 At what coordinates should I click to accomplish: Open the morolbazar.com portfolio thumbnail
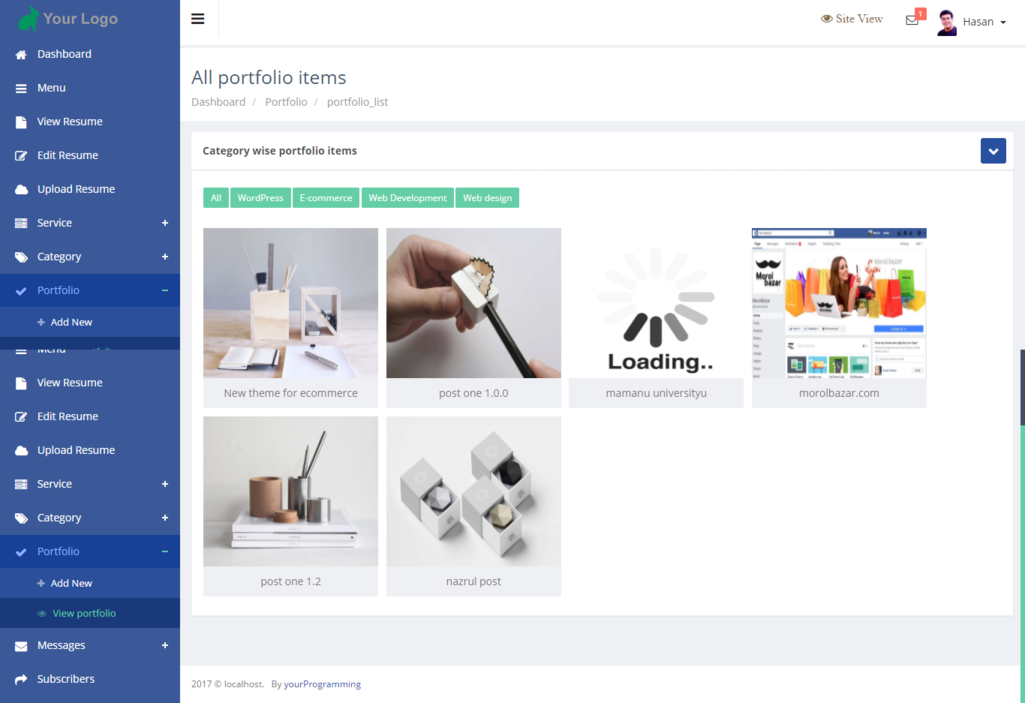click(838, 303)
